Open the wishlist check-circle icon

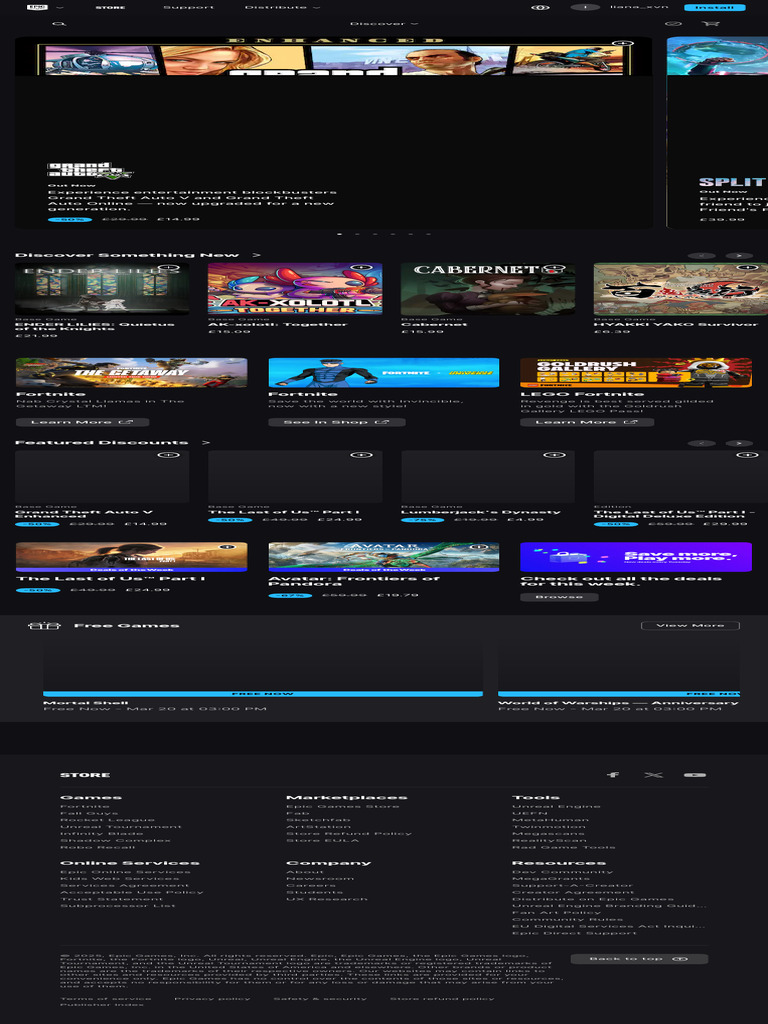point(673,24)
